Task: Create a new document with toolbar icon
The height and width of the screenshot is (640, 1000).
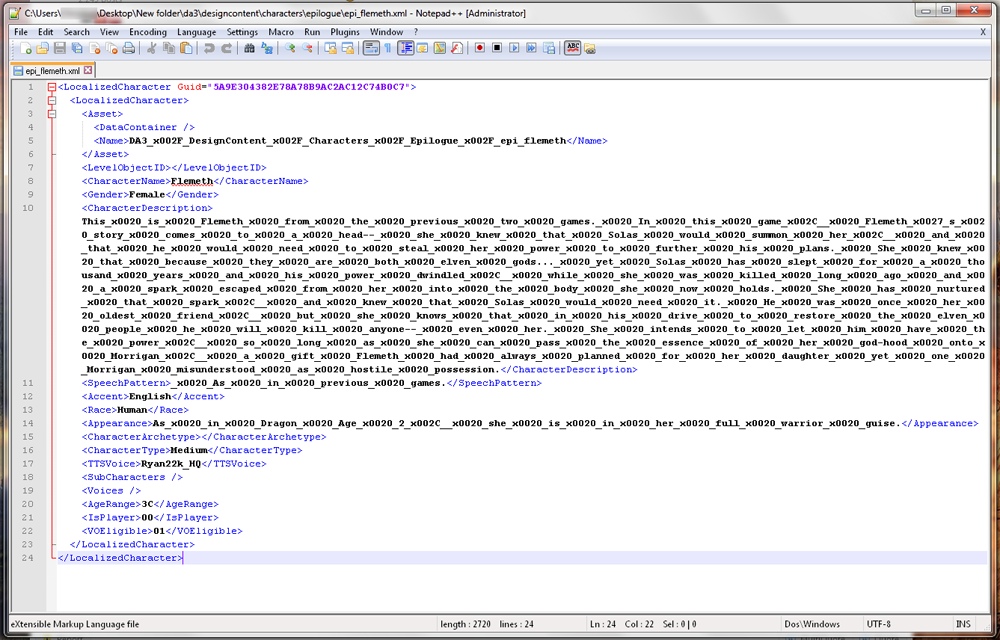Action: pyautogui.click(x=27, y=48)
